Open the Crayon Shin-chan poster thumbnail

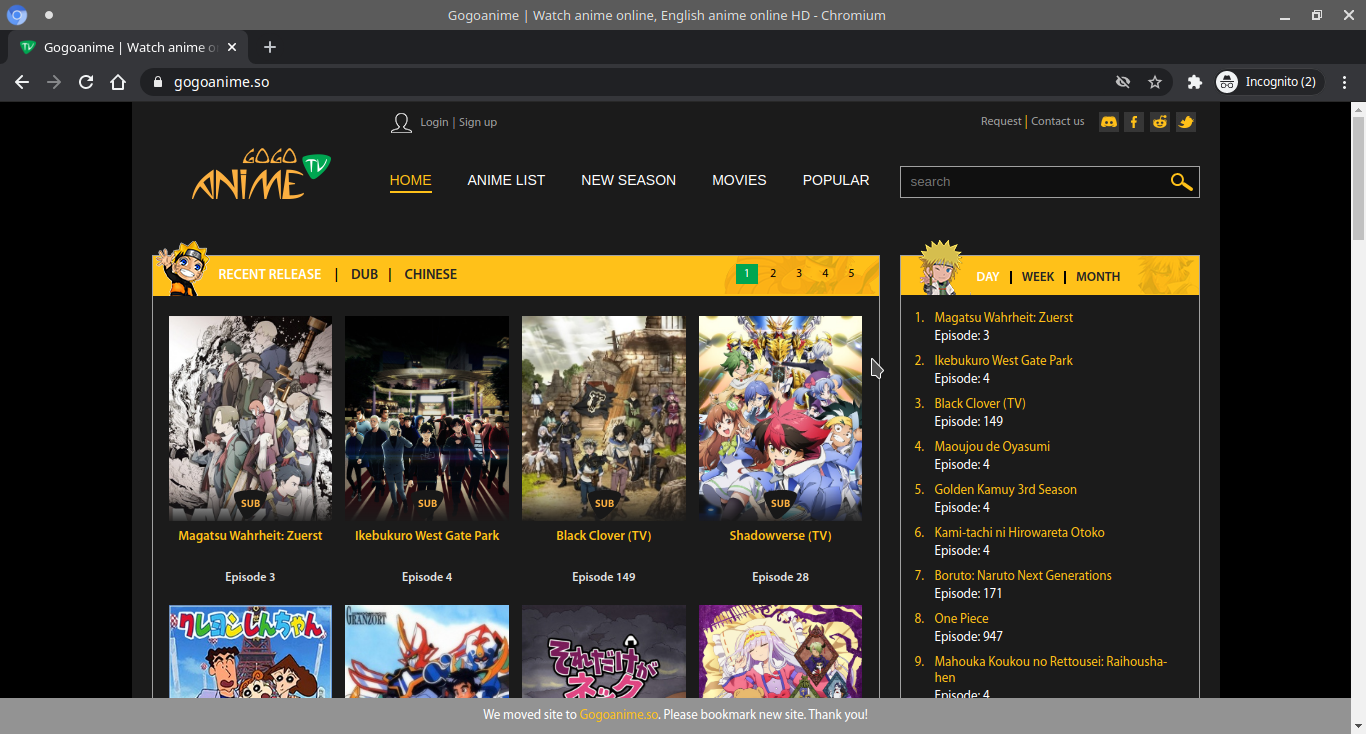250,651
